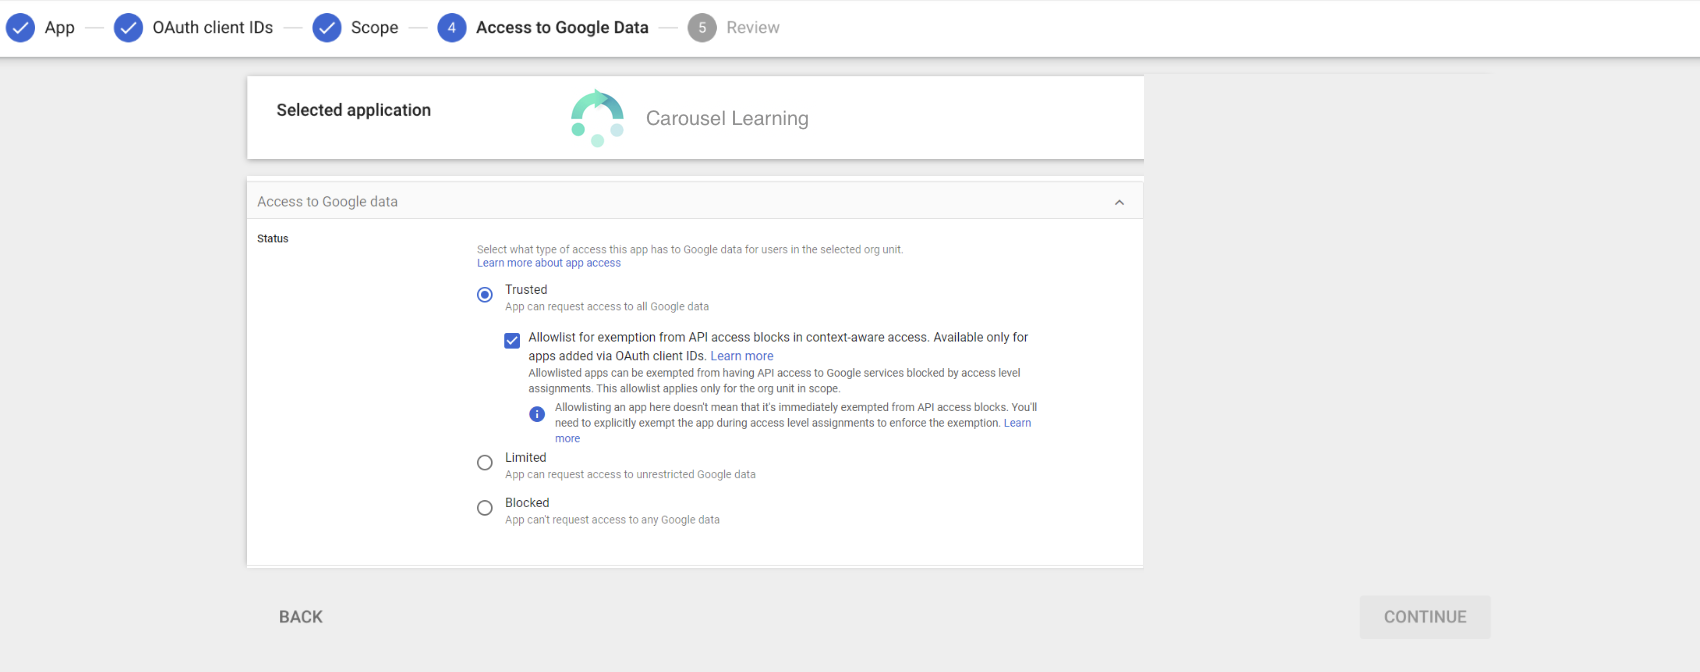The height and width of the screenshot is (672, 1700).
Task: Click the step 5 Review circle
Action: [702, 28]
